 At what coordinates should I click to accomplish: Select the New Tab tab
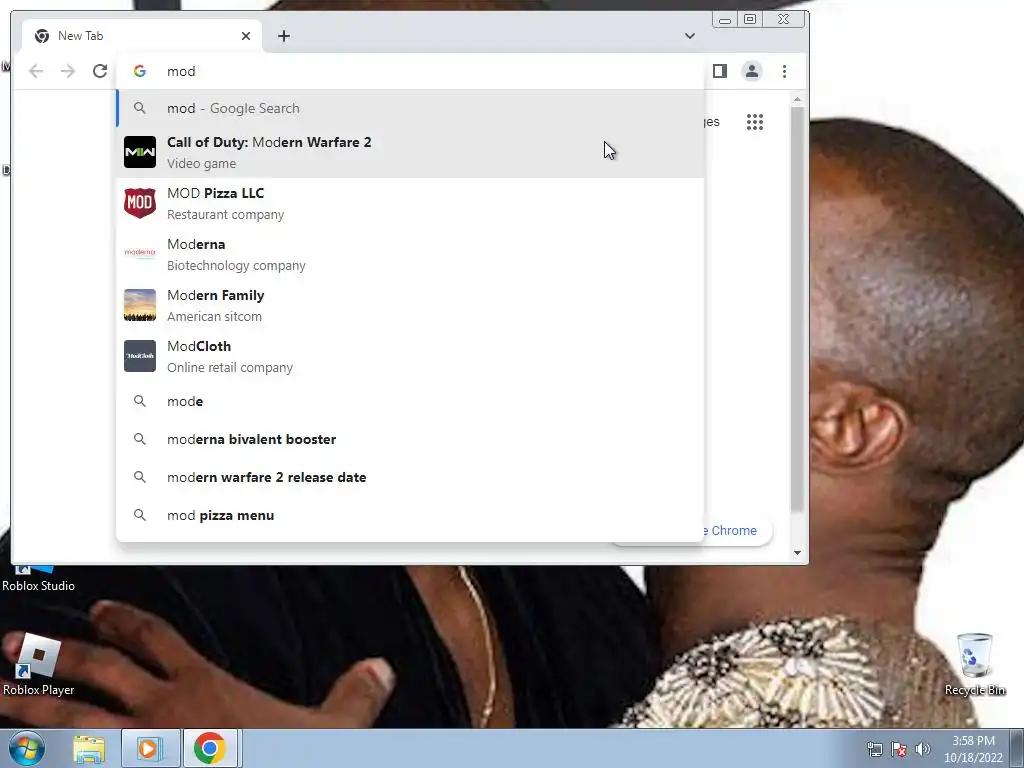142,36
